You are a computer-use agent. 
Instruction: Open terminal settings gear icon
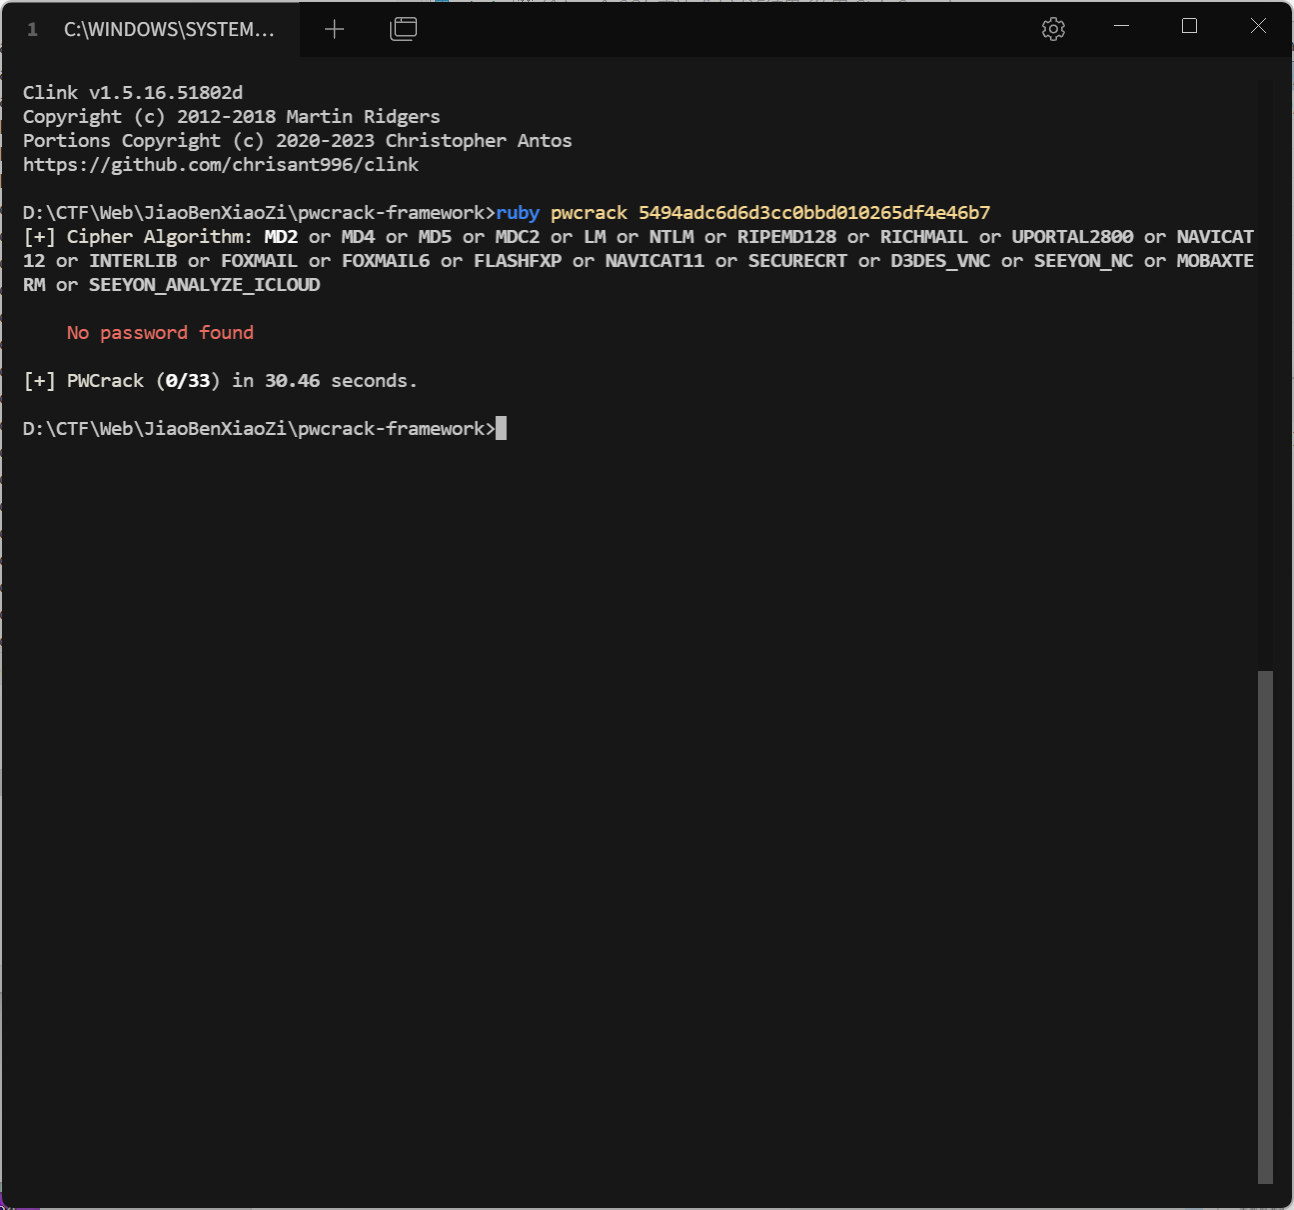1053,29
